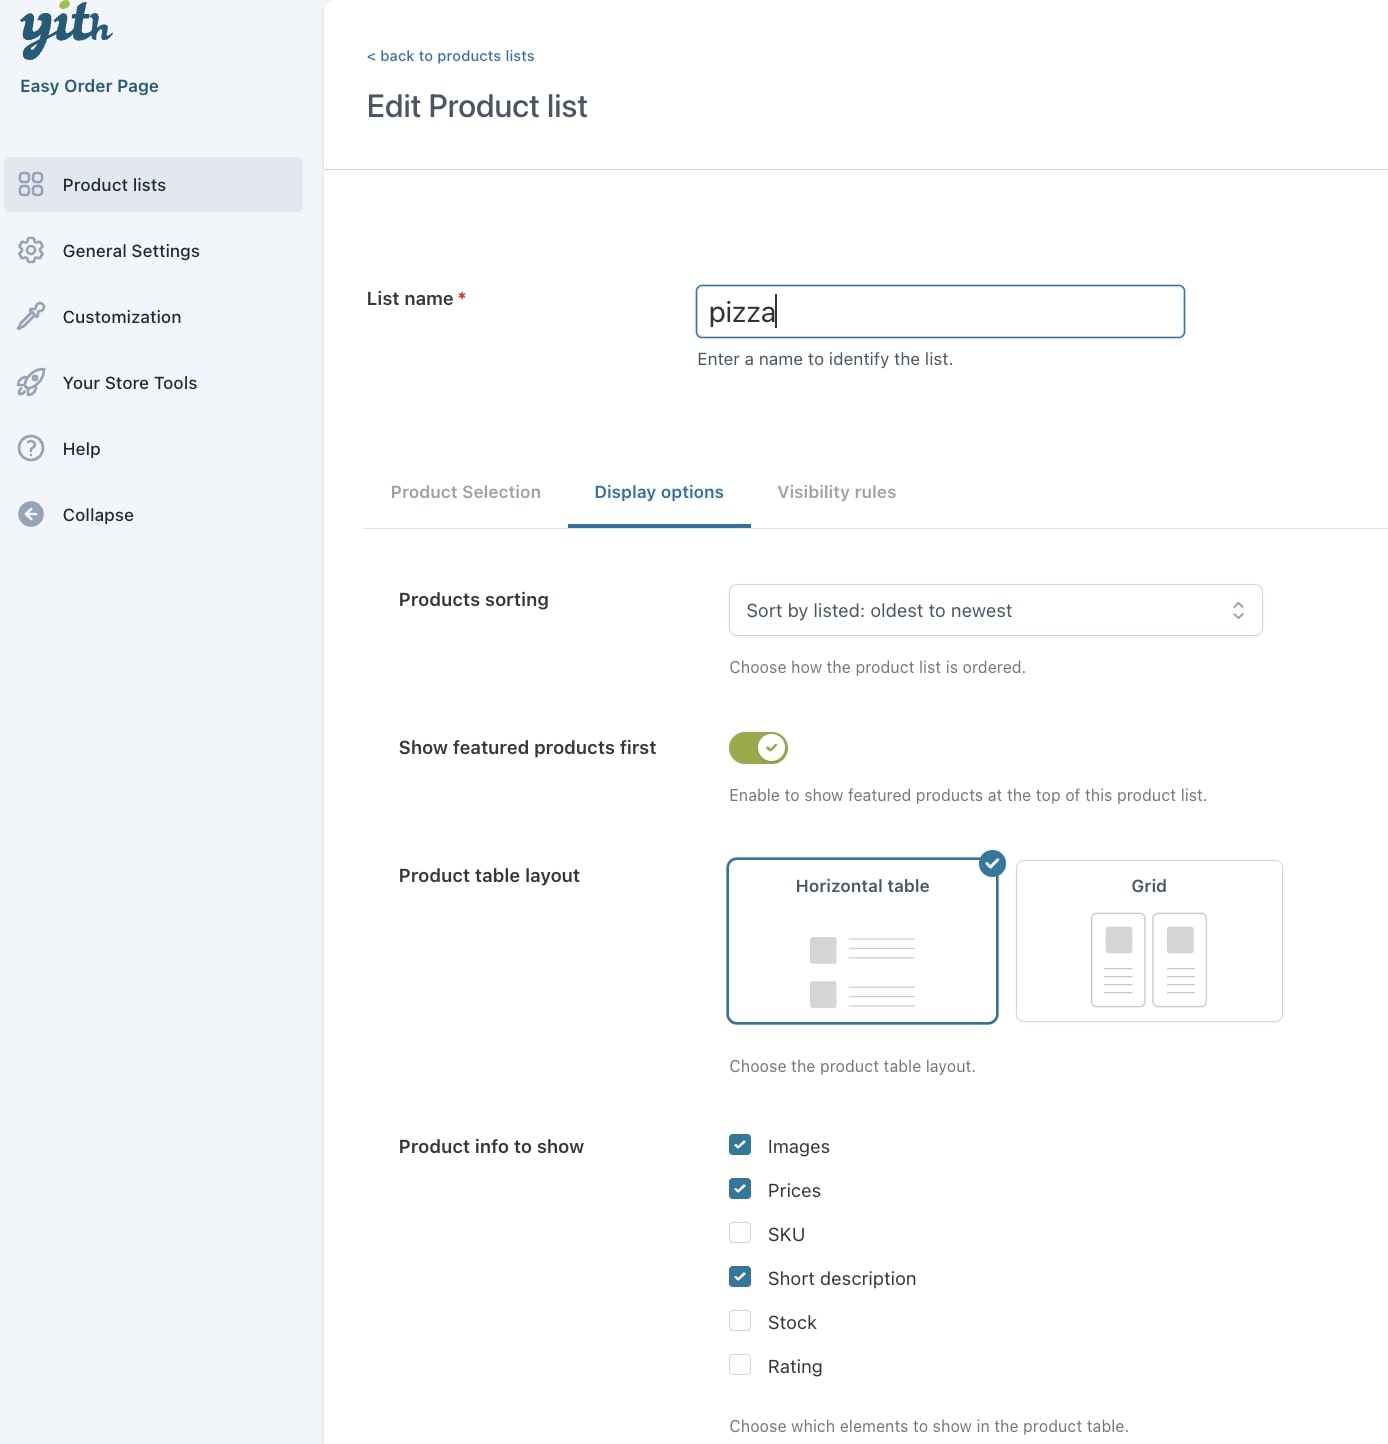Click the SKU label
1388x1444 pixels.
[786, 1234]
